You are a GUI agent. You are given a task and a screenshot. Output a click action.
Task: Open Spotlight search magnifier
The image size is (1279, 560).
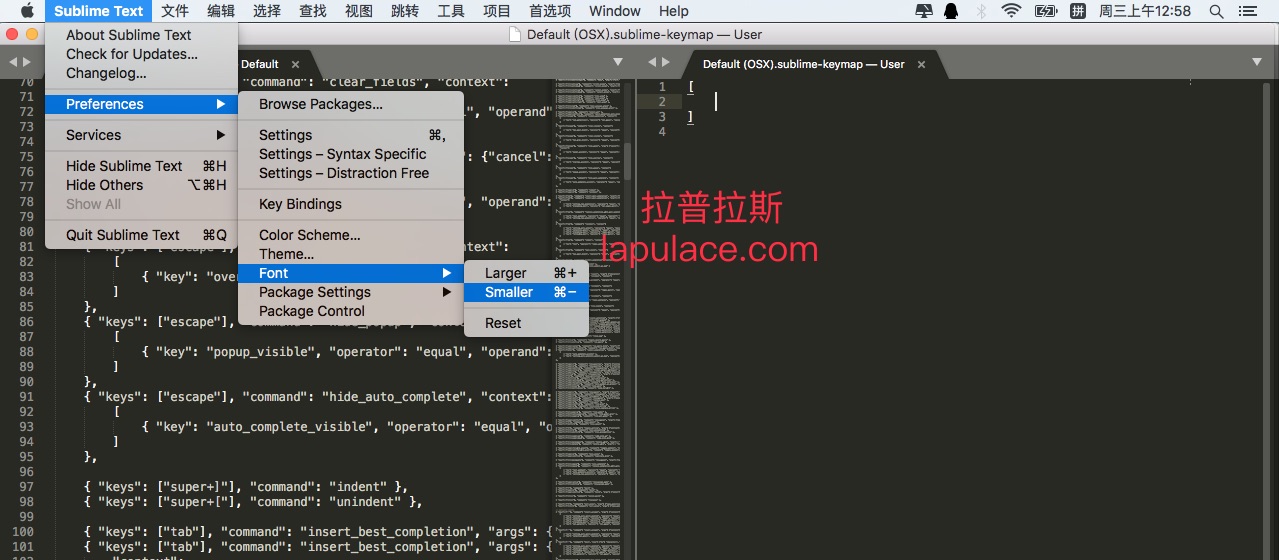point(1216,11)
